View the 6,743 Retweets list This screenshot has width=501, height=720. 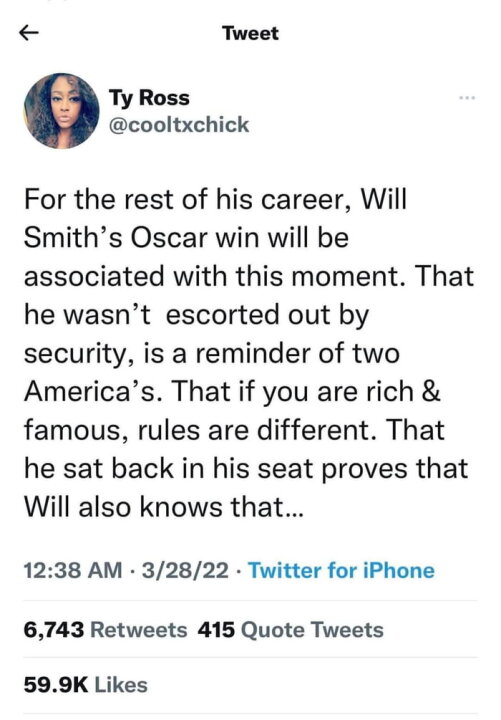point(105,630)
